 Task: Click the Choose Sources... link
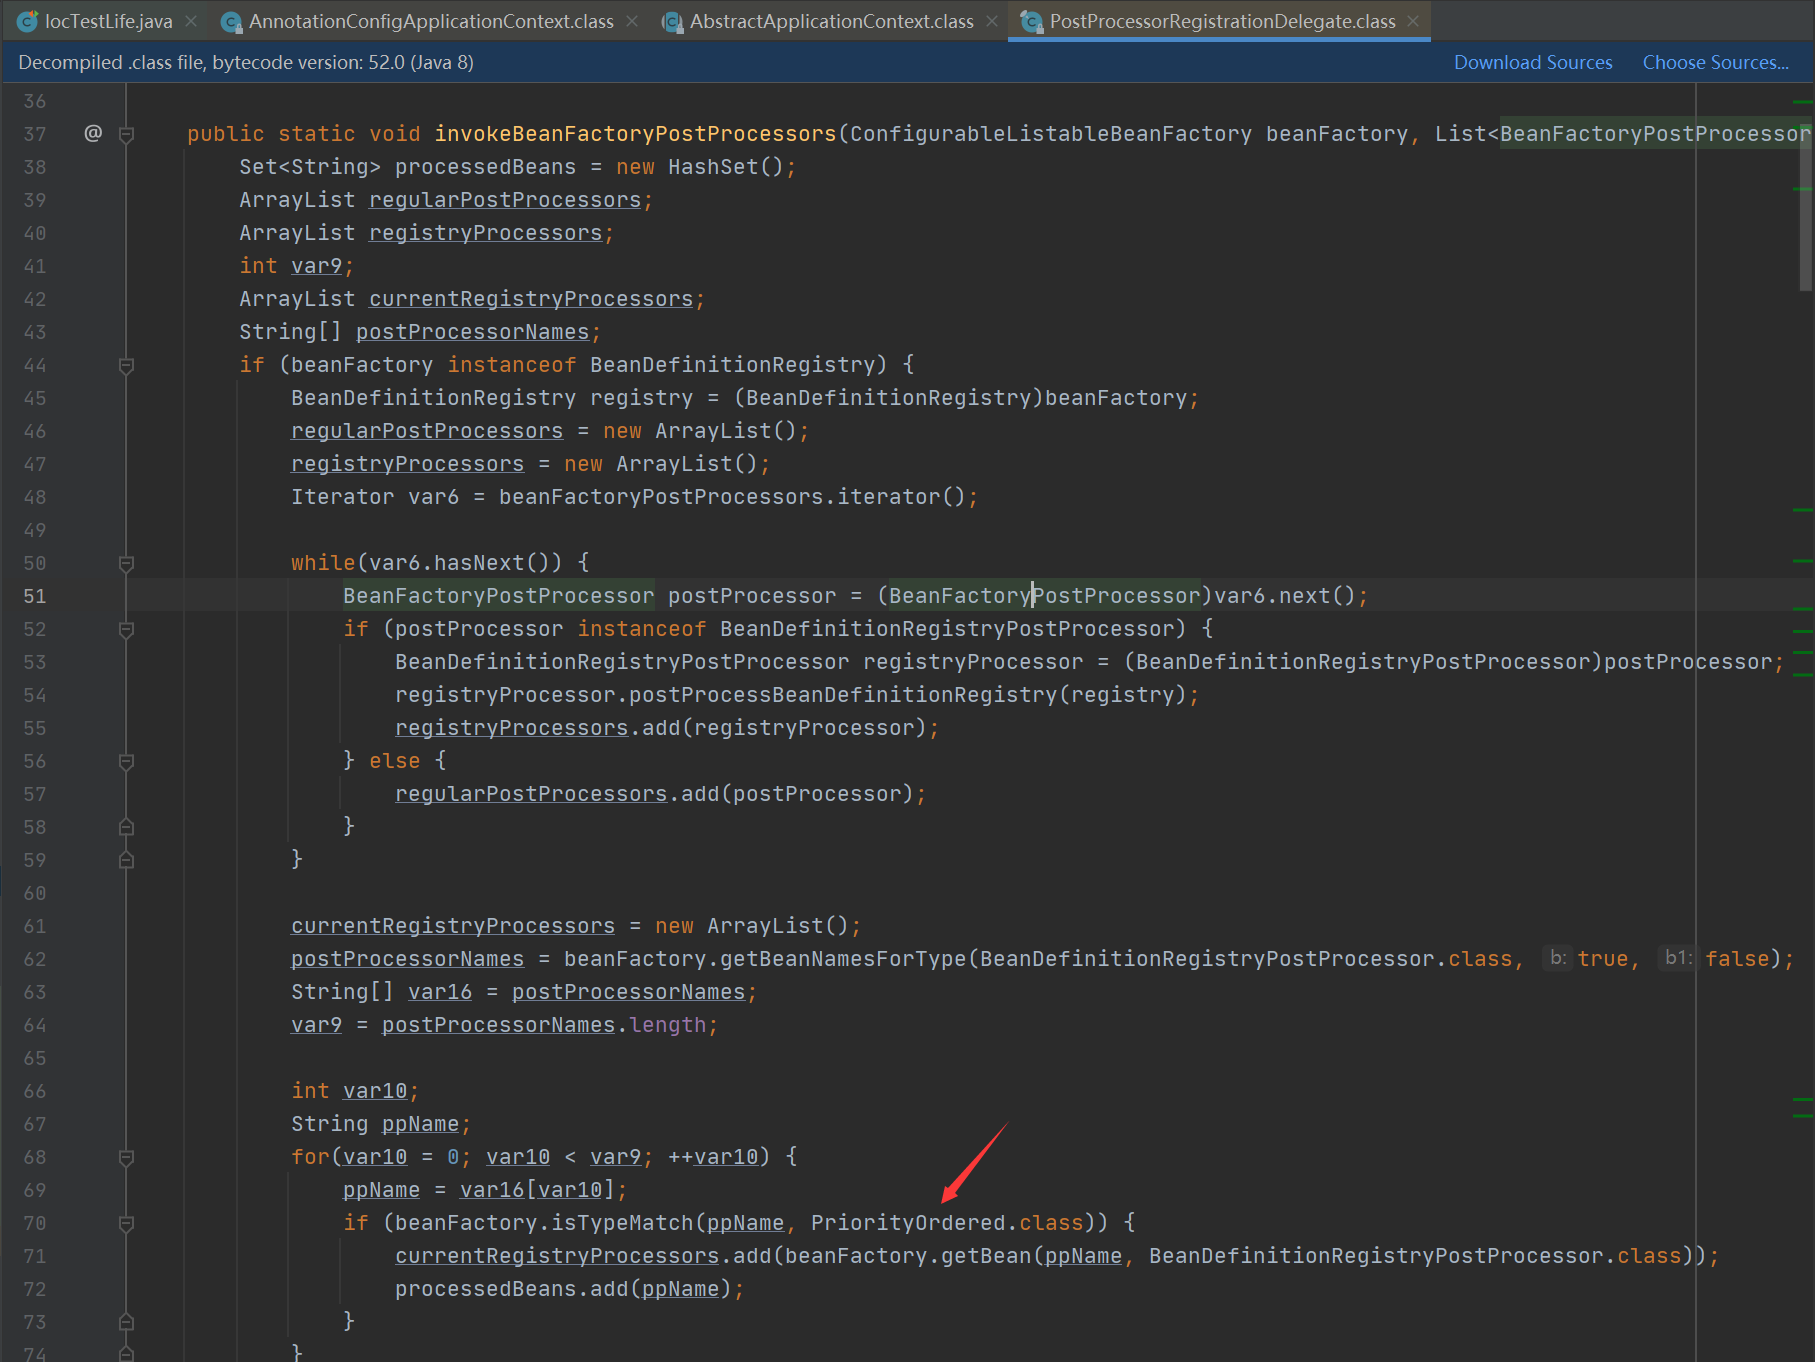click(x=1716, y=62)
